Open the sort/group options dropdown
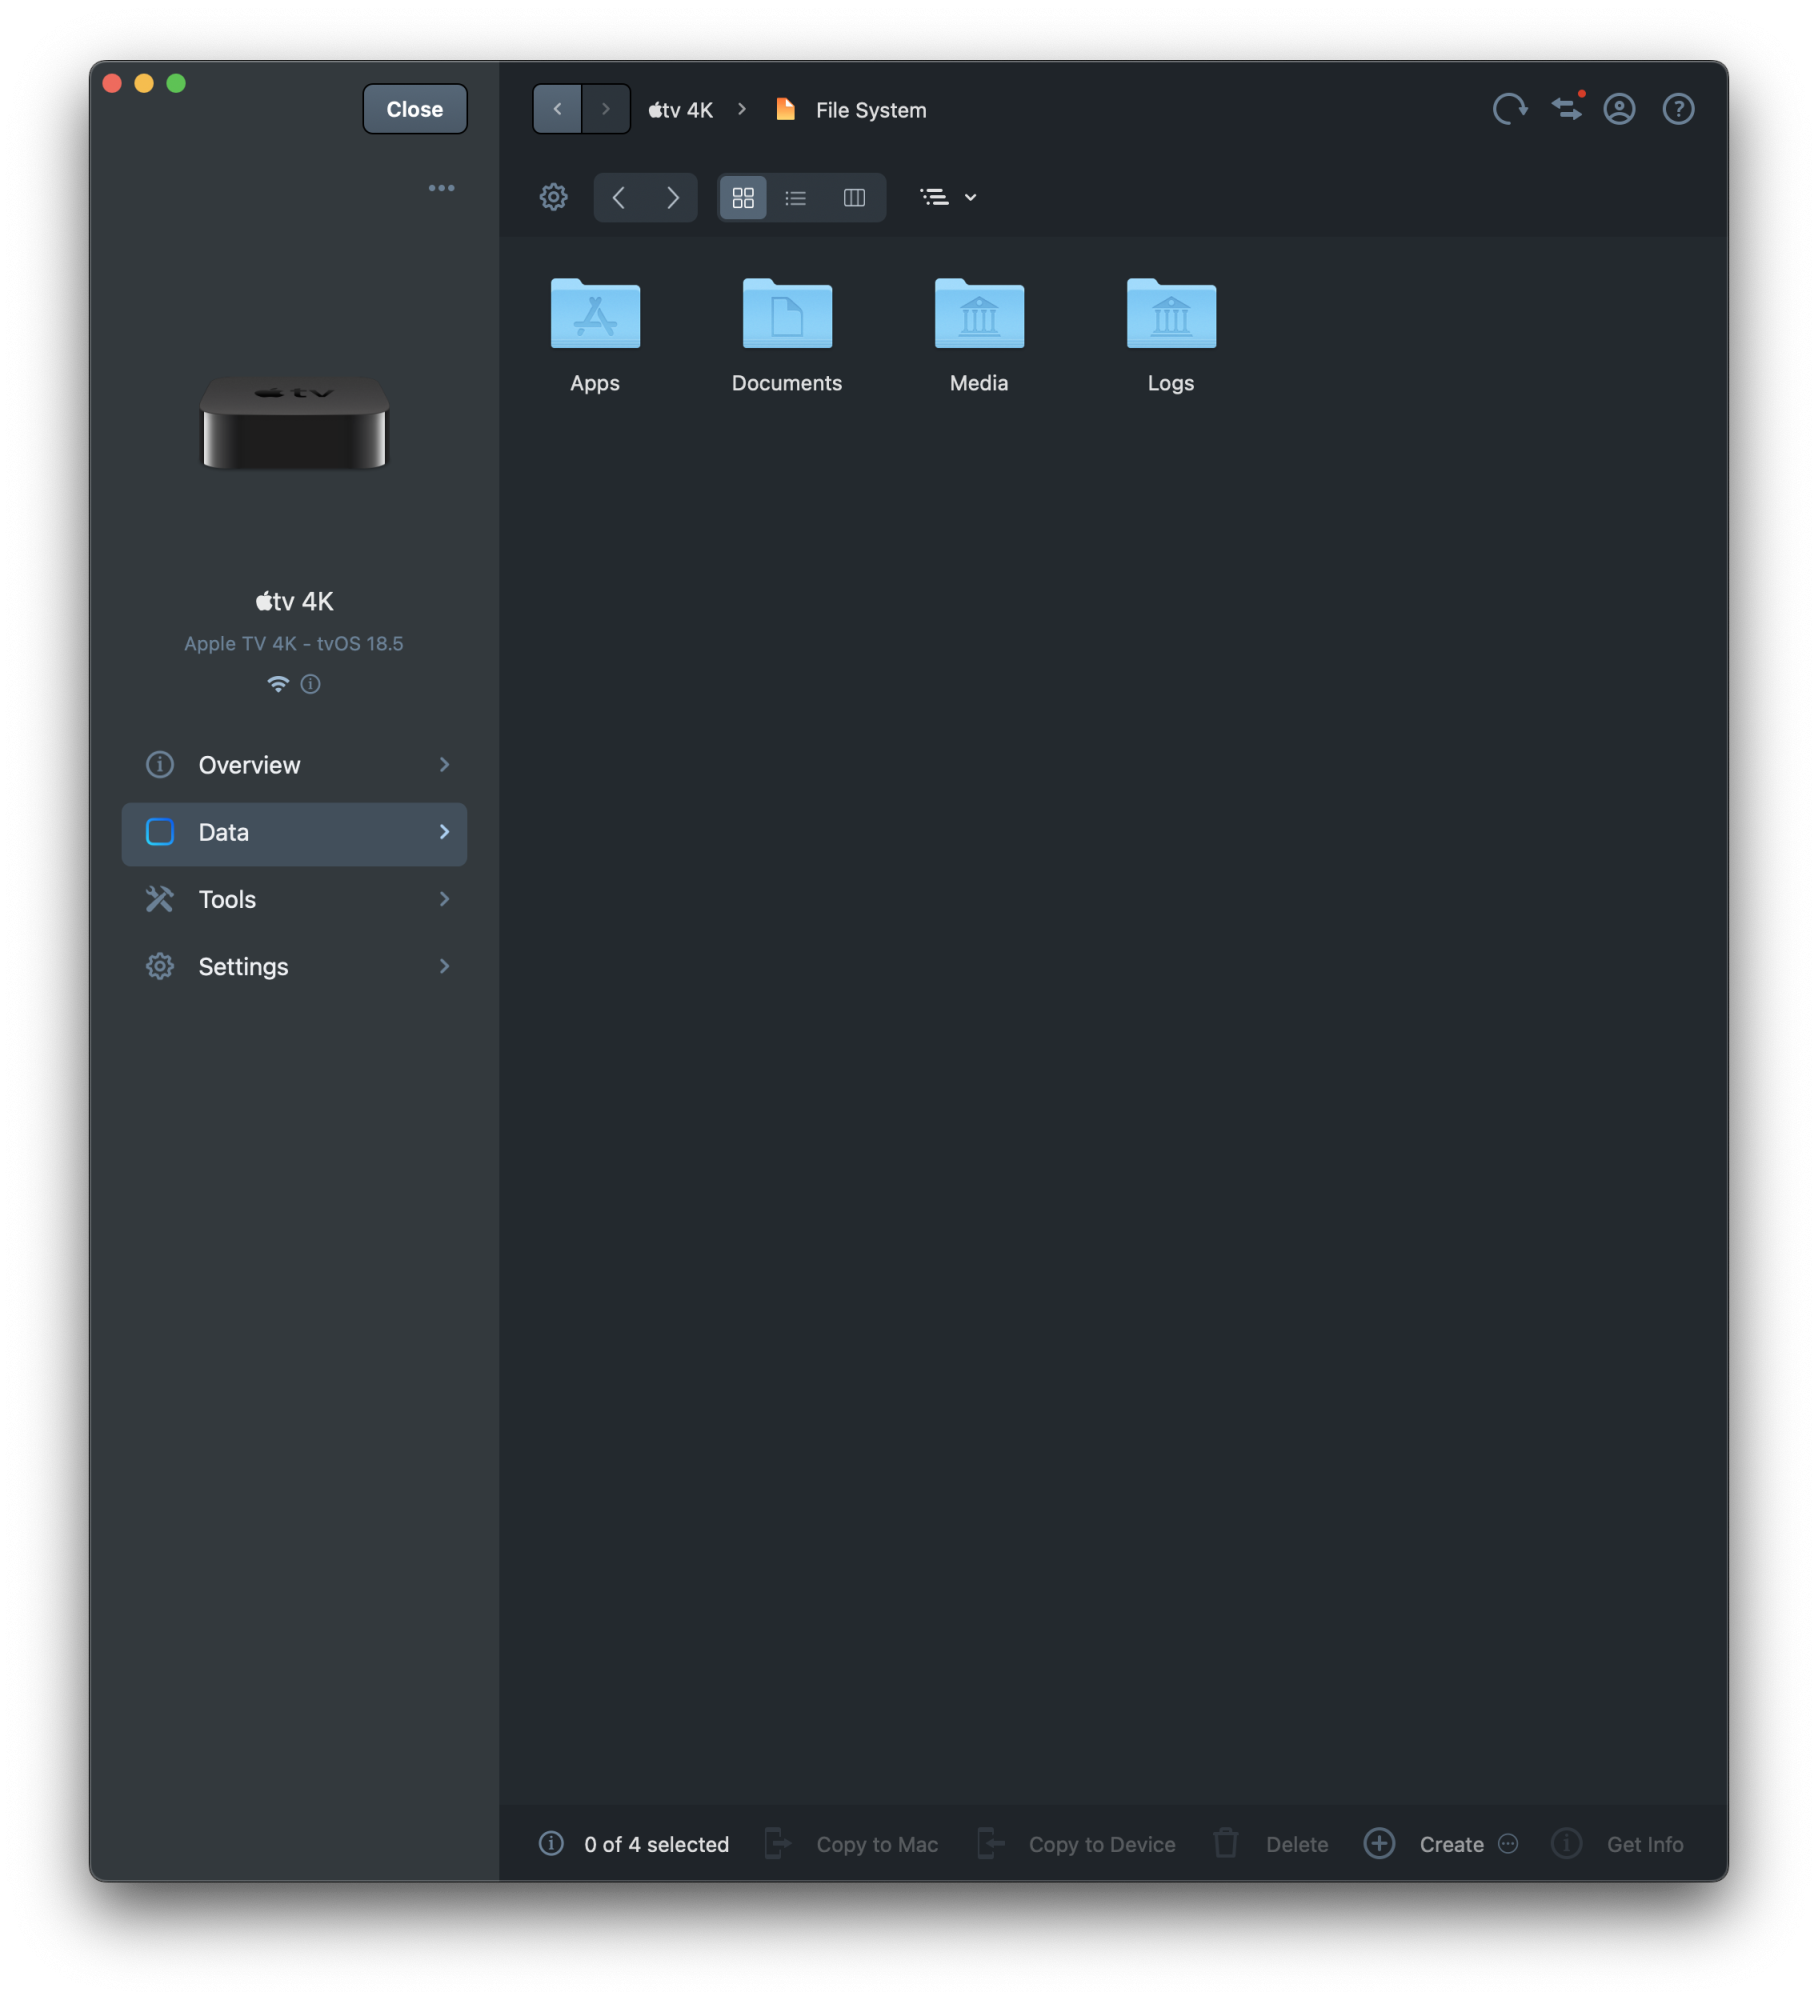Image resolution: width=1818 pixels, height=2000 pixels. [x=948, y=197]
